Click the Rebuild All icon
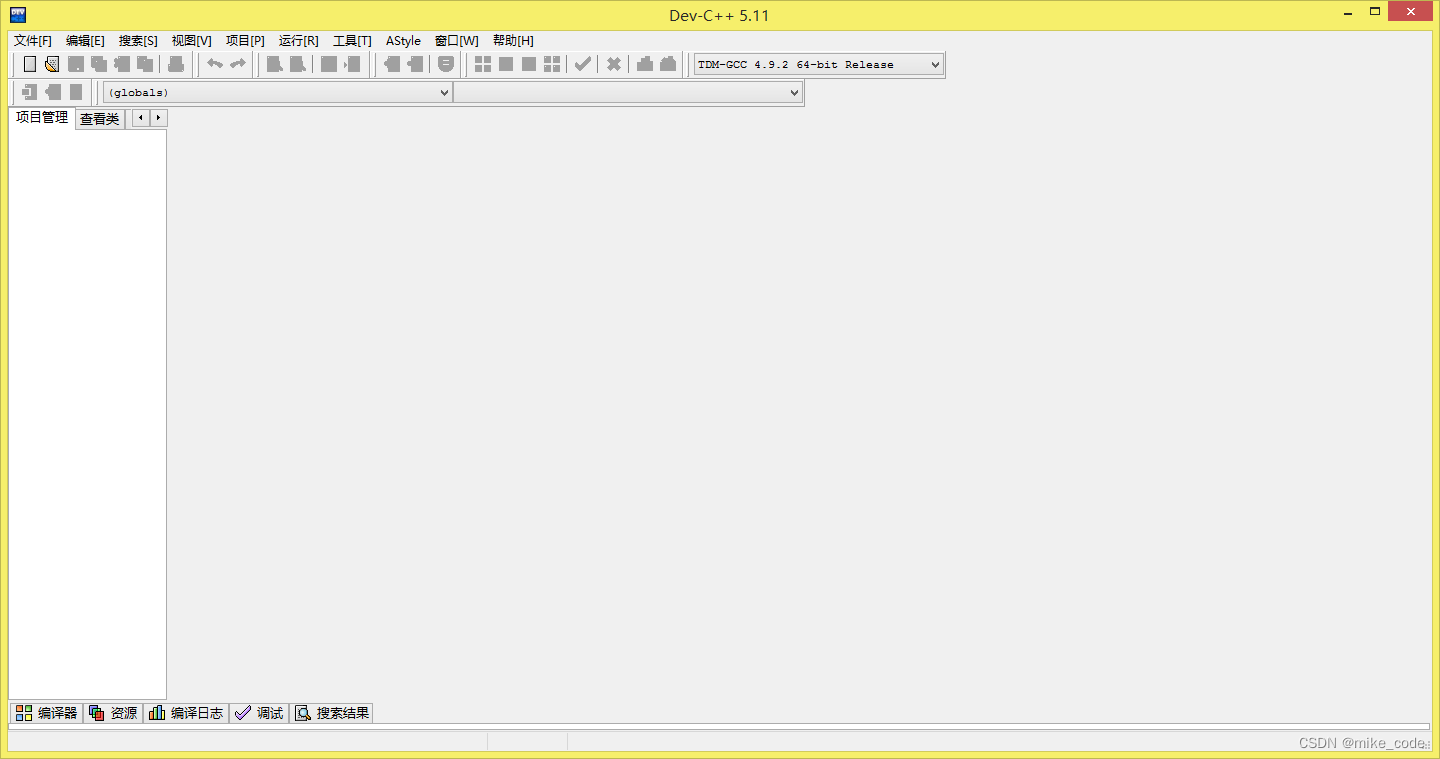The height and width of the screenshot is (759, 1440). coord(552,64)
